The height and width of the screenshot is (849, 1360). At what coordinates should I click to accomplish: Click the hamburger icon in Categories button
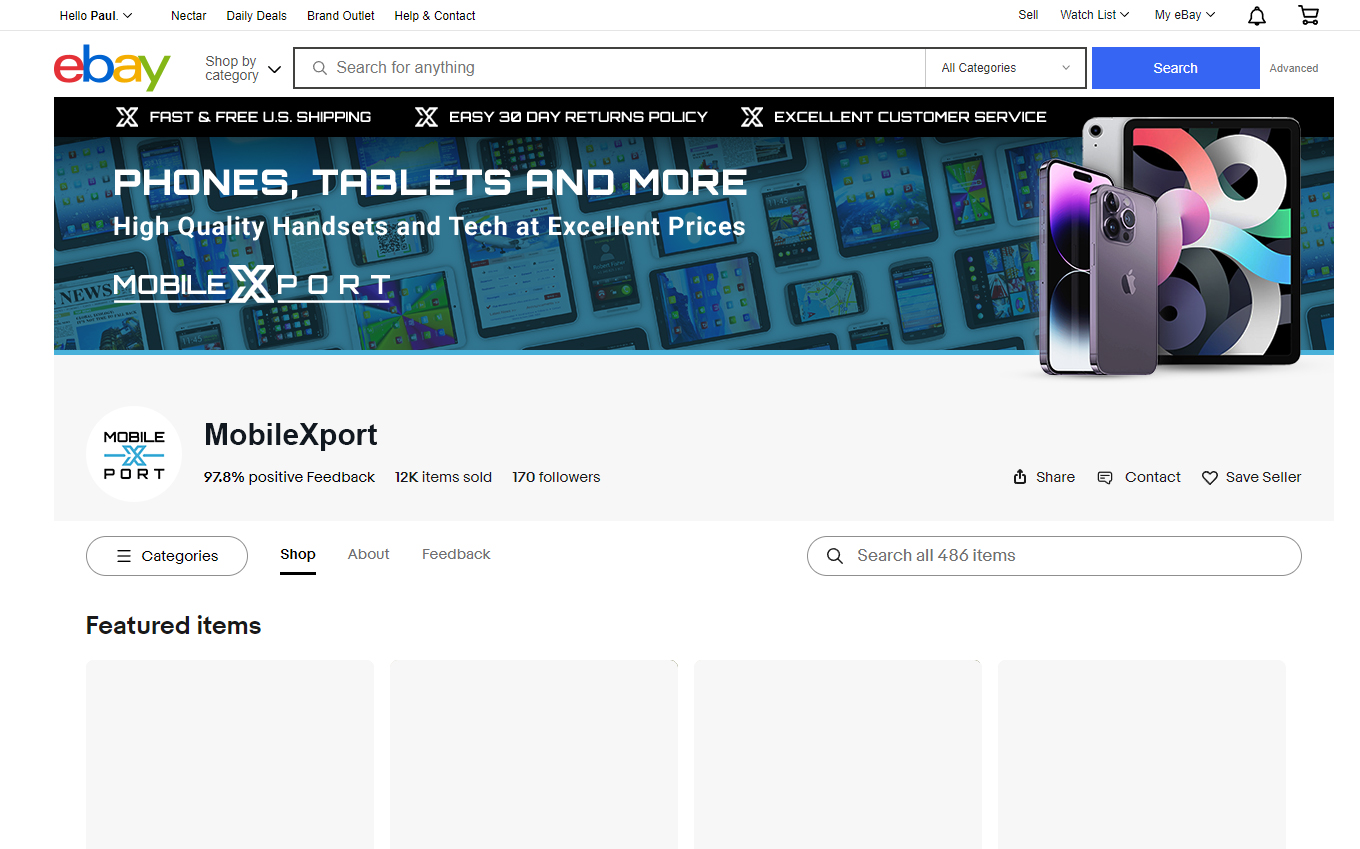click(x=124, y=556)
